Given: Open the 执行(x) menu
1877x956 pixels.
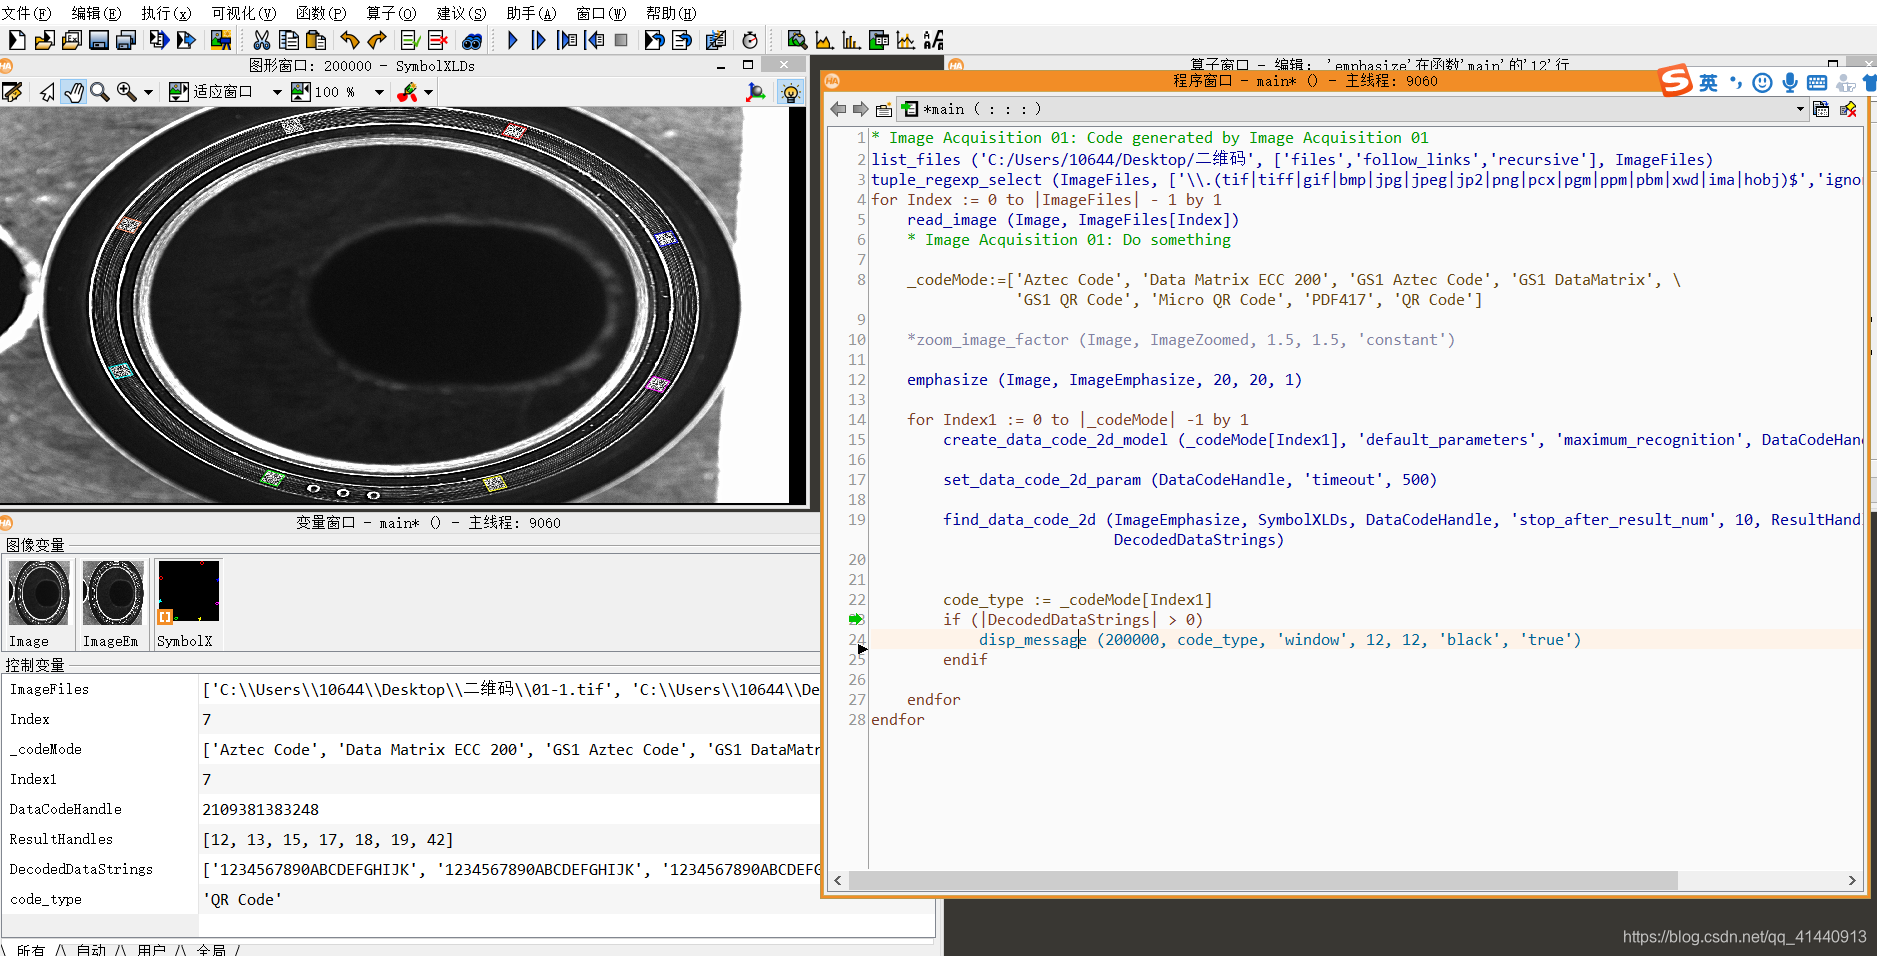Looking at the screenshot, I should [166, 13].
